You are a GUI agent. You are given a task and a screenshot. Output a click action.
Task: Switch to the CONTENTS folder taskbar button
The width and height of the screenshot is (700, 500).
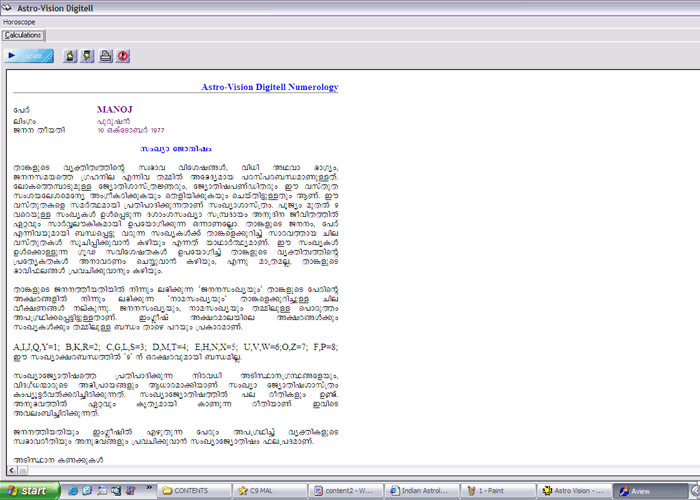click(x=194, y=491)
